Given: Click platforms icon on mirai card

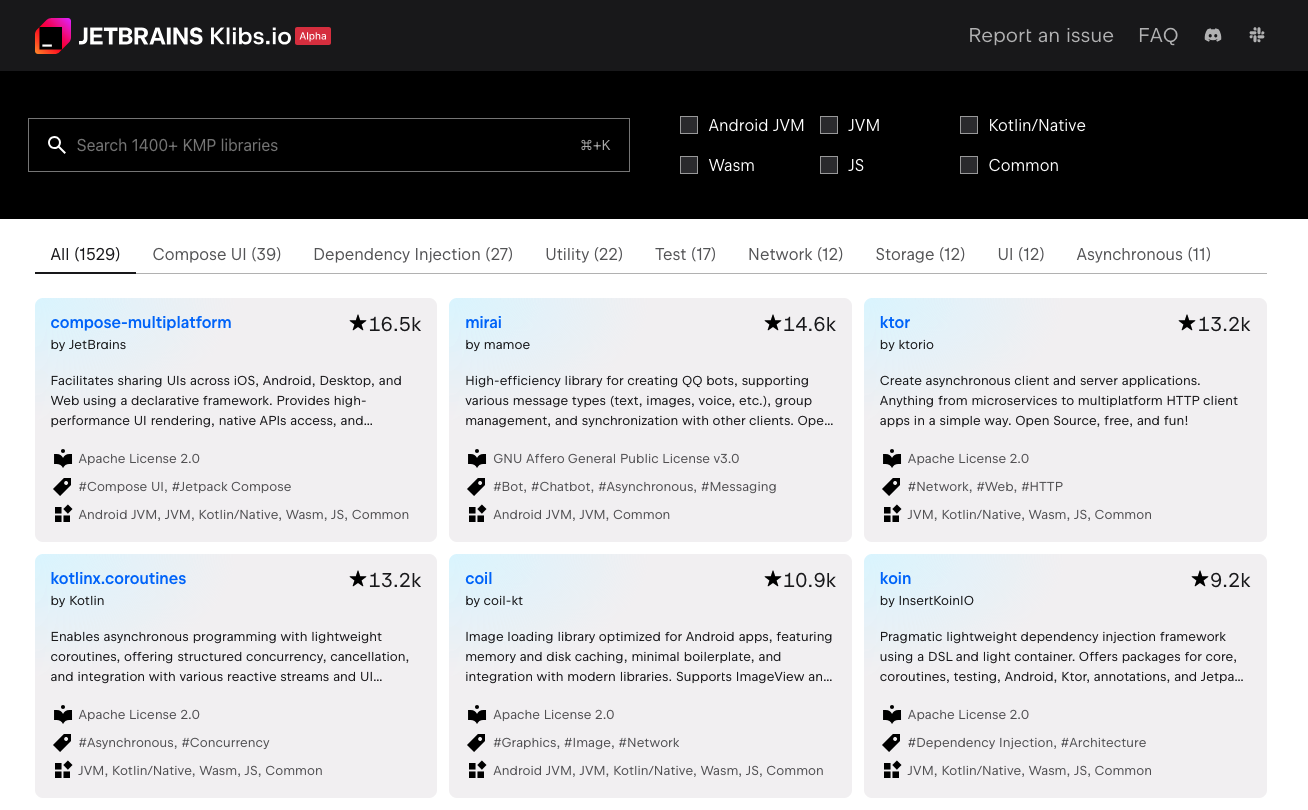Looking at the screenshot, I should (477, 514).
